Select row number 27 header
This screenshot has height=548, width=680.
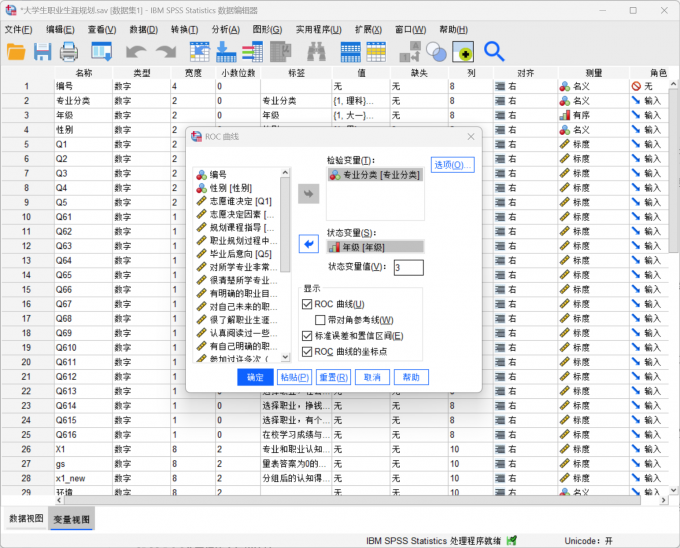pyautogui.click(x=26, y=464)
